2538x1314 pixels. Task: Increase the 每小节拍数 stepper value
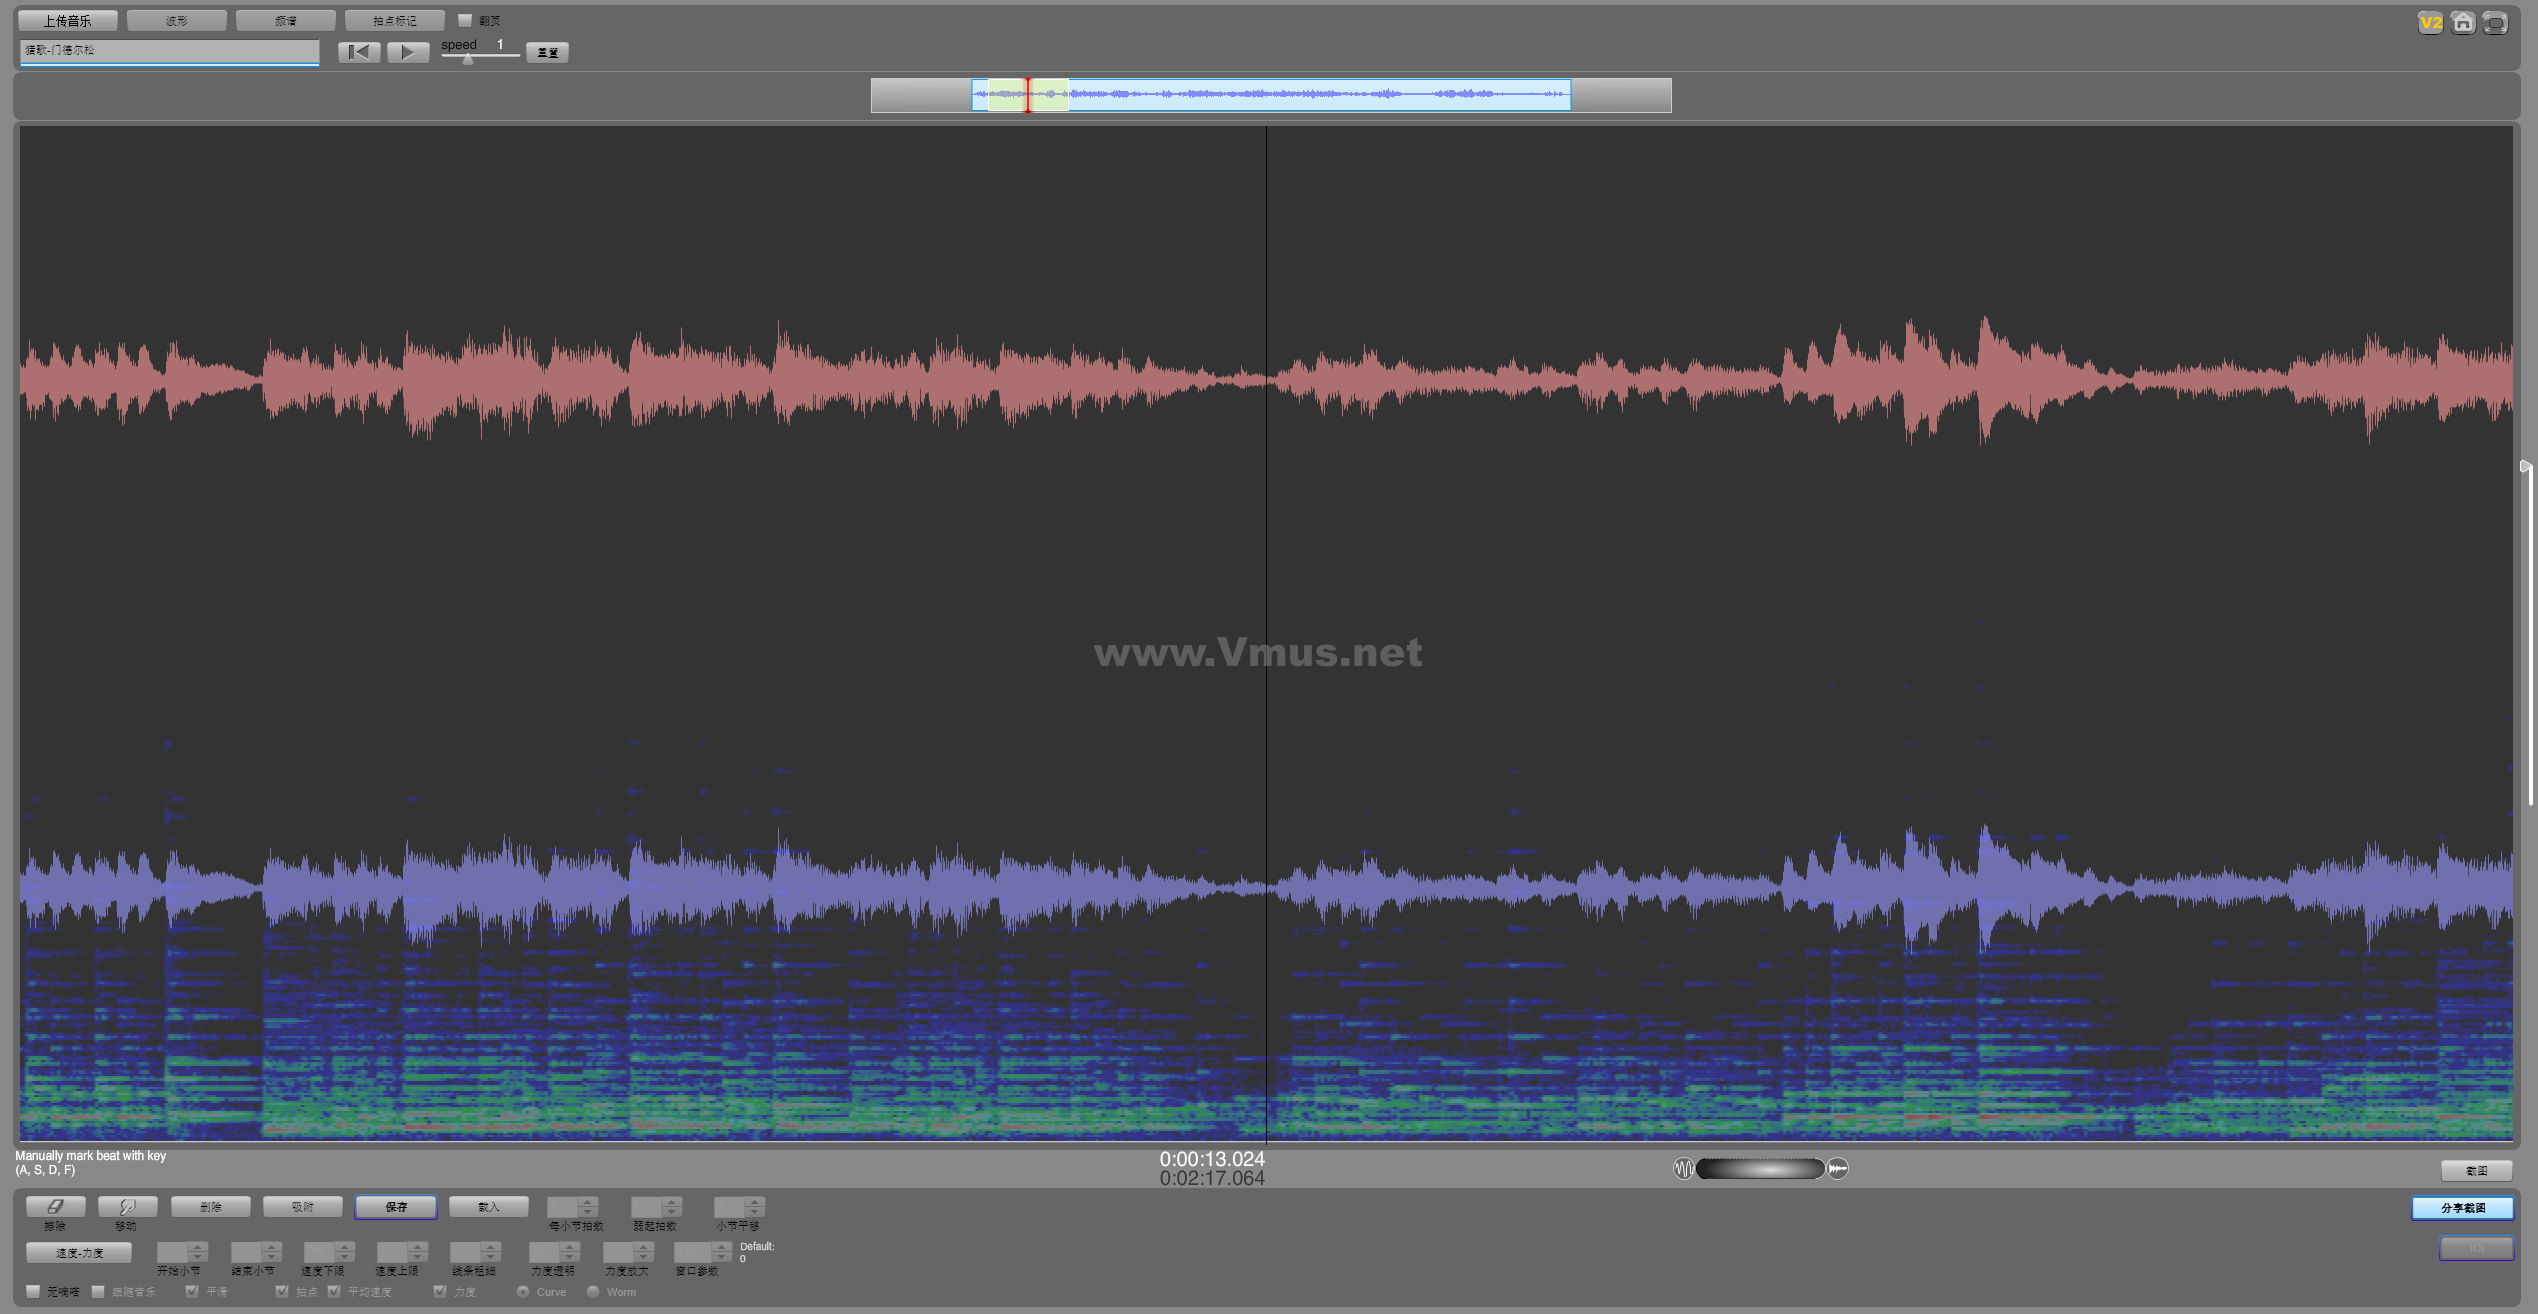[x=588, y=1202]
